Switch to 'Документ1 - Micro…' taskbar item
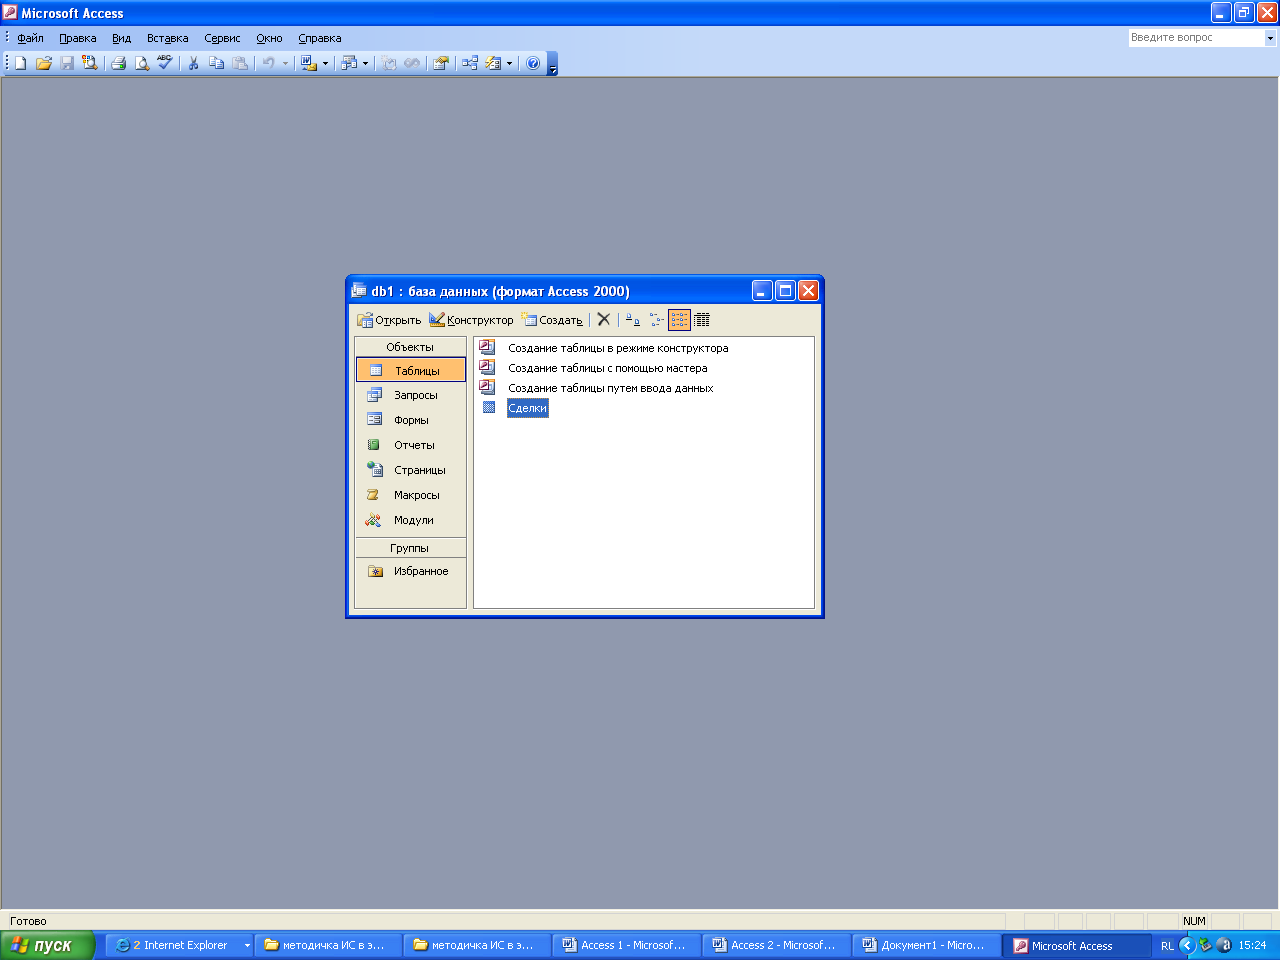This screenshot has height=960, width=1280. tap(926, 945)
